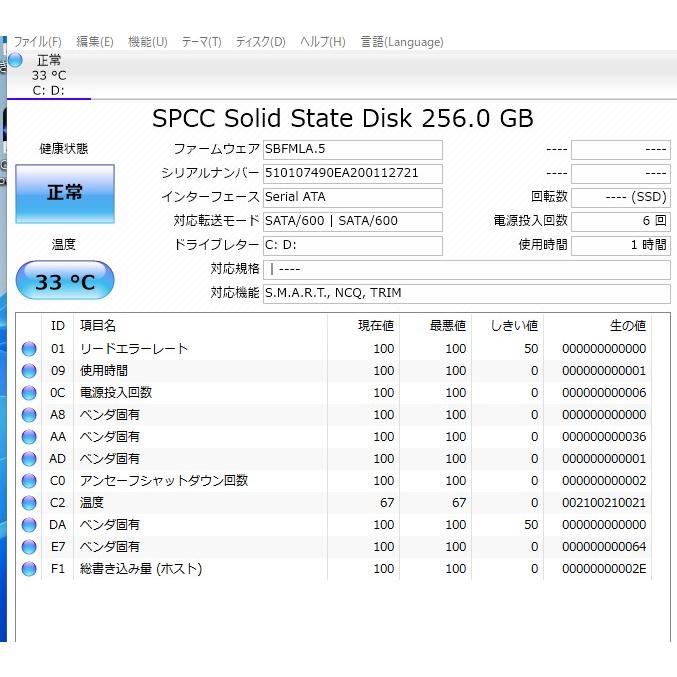Click the status icon for row 0C
Image resolution: width=677 pixels, height=677 pixels.
point(29,393)
